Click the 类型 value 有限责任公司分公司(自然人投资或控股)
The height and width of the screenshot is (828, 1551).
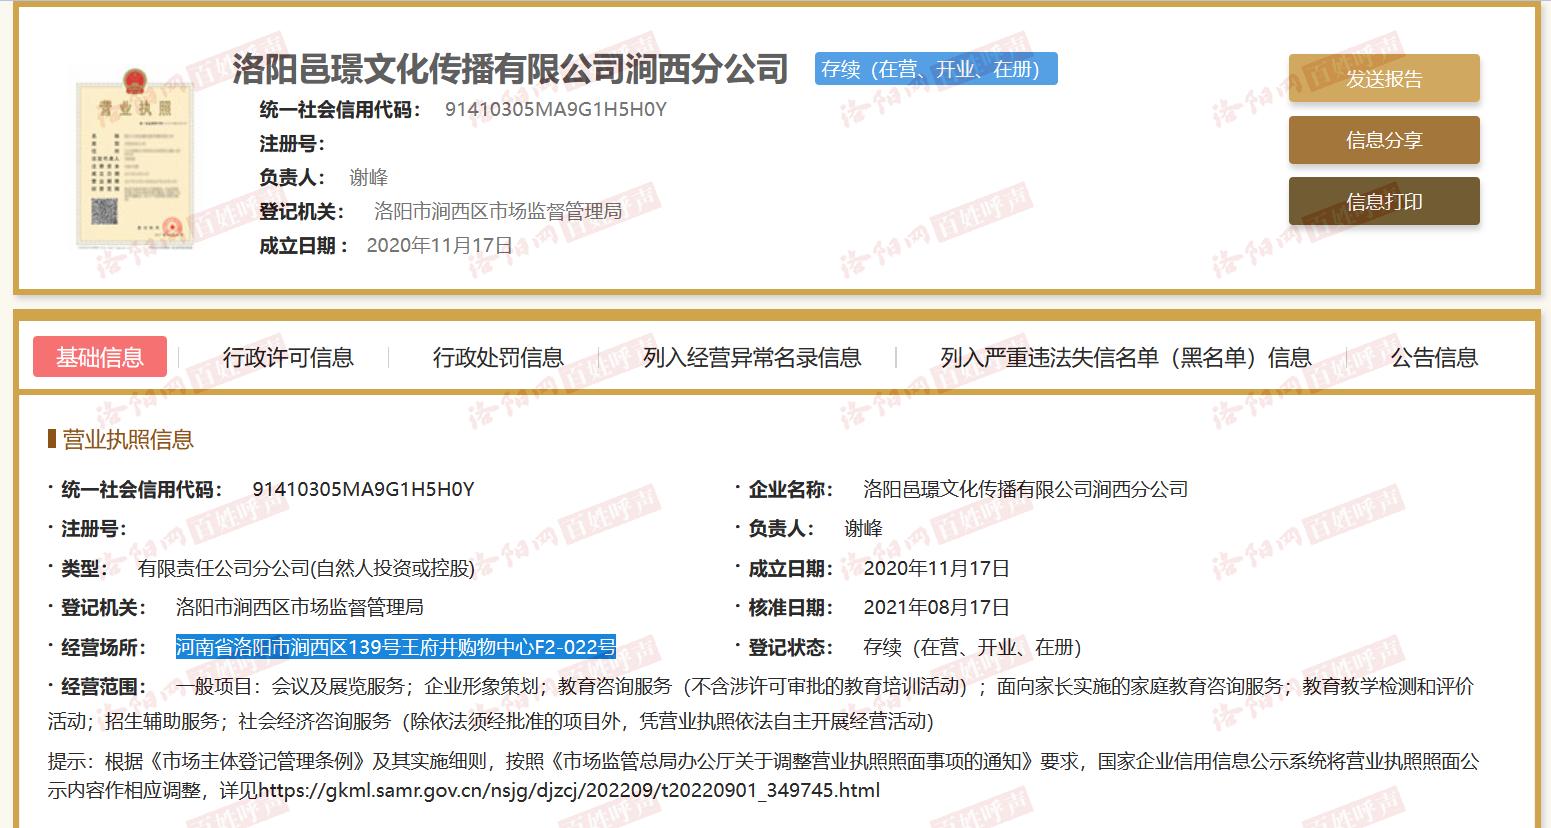click(x=306, y=568)
